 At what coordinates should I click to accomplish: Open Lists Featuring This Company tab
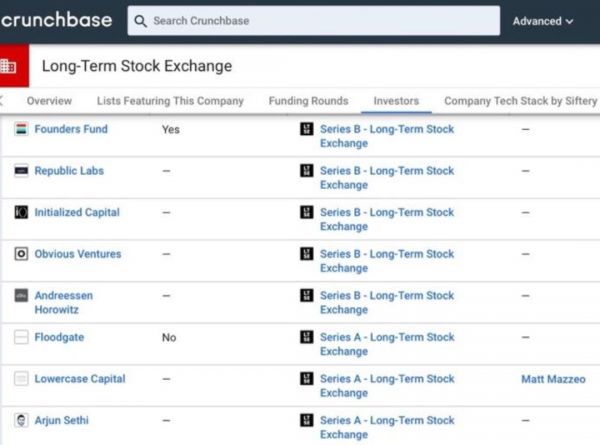170,101
